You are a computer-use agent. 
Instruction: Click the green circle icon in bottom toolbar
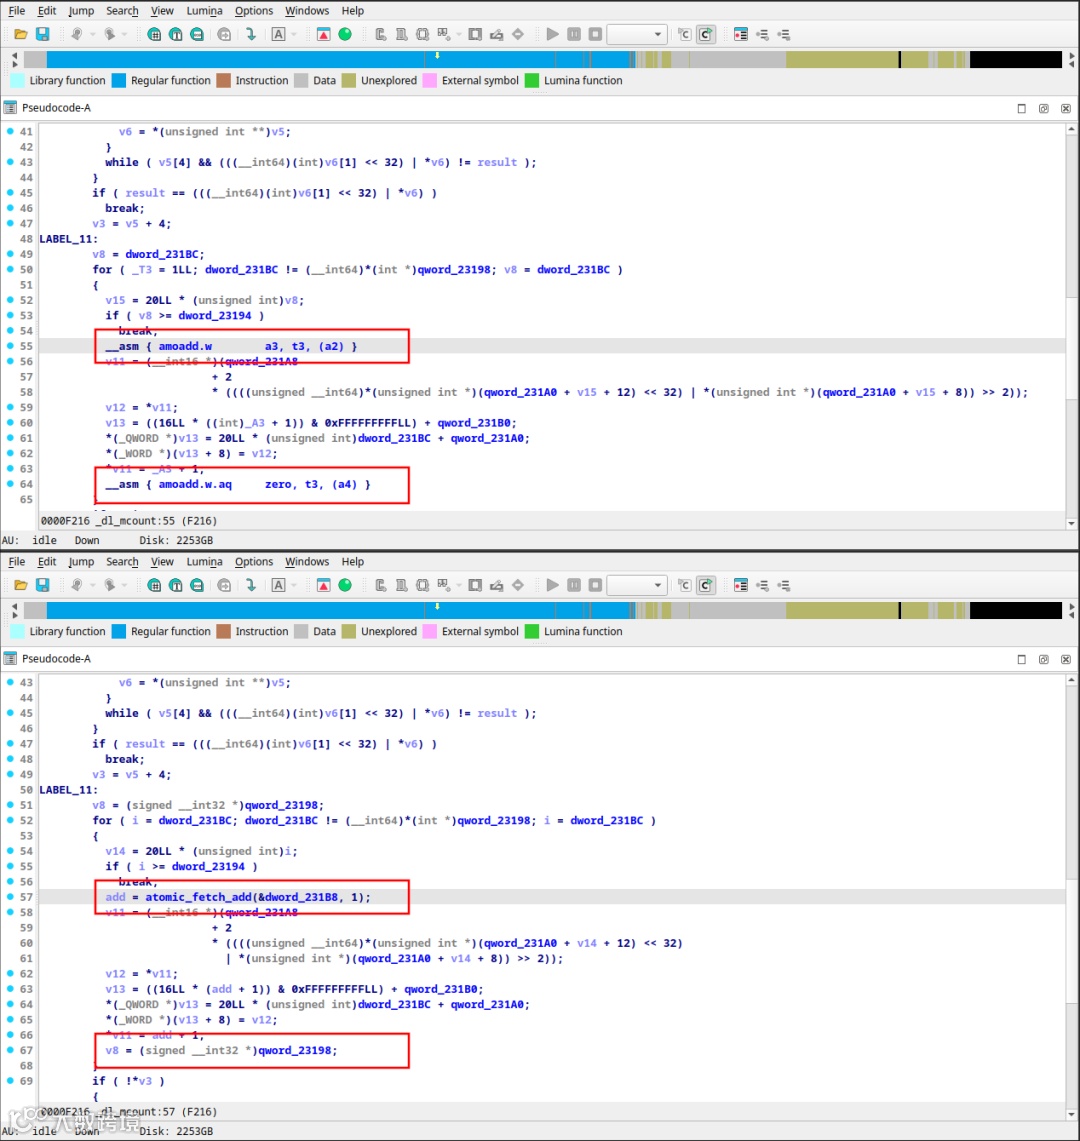coord(345,585)
